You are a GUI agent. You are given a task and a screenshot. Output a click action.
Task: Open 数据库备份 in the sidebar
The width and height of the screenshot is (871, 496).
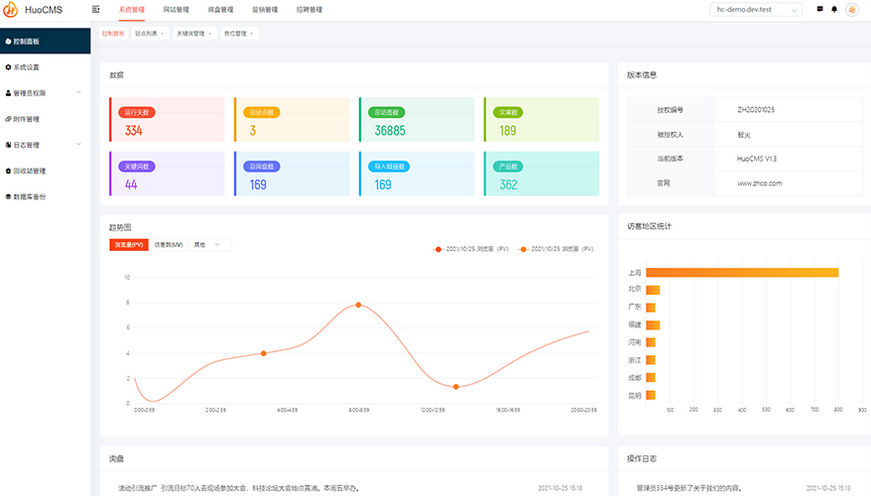[45, 197]
